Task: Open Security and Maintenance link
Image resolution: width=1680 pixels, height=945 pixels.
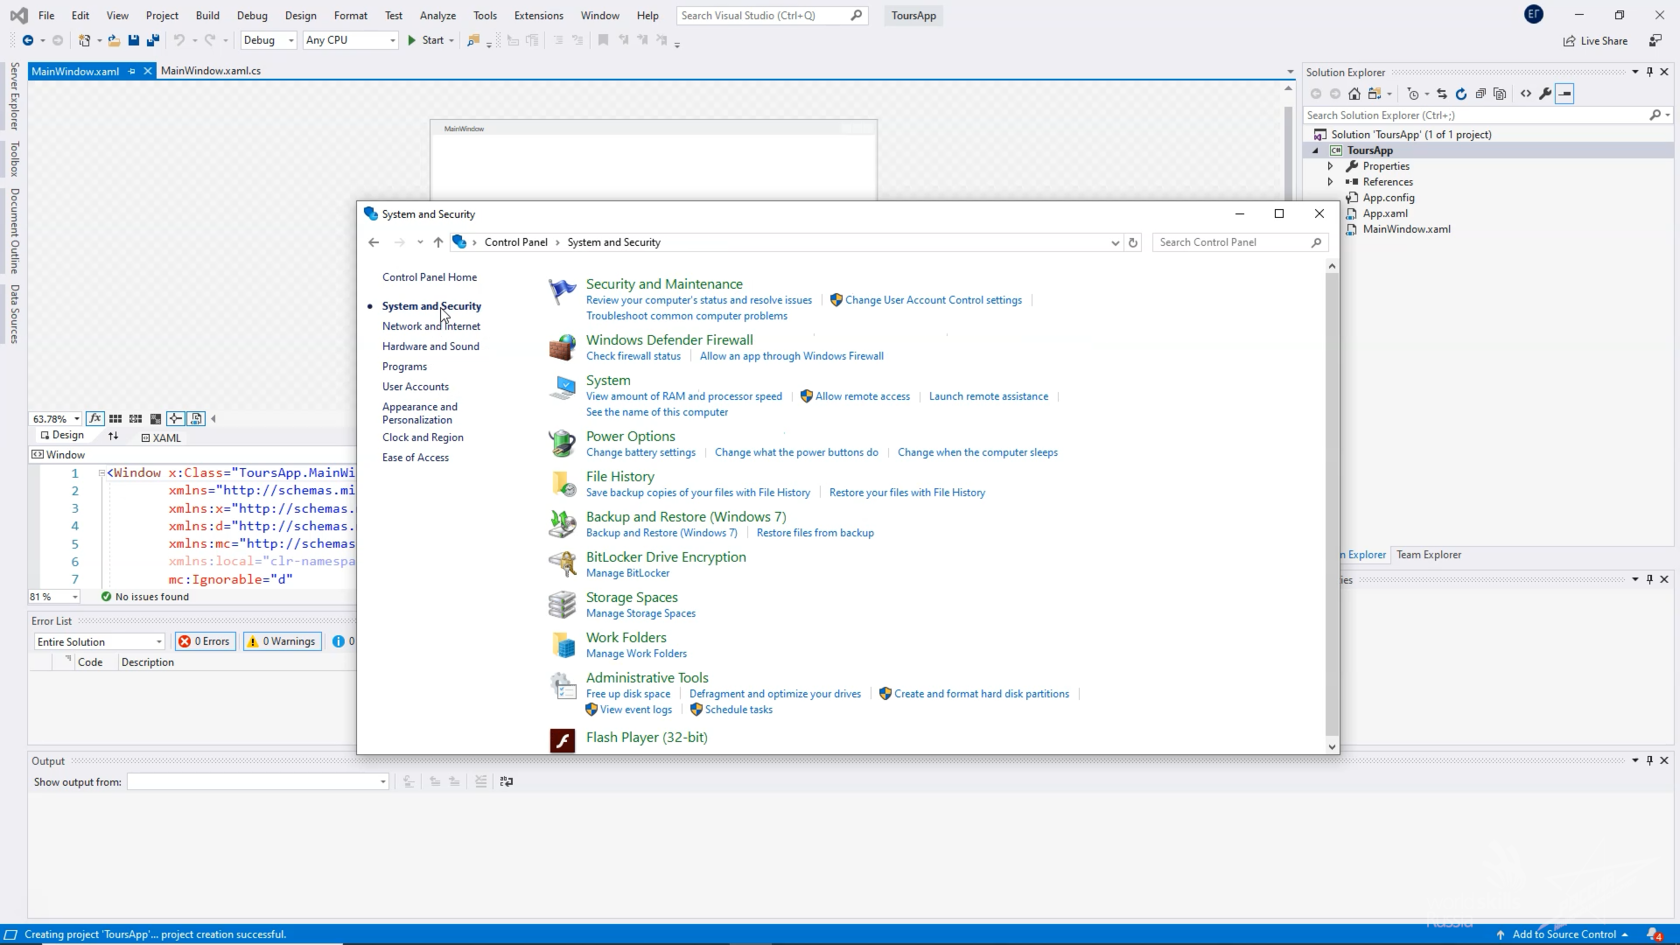Action: coord(664,284)
